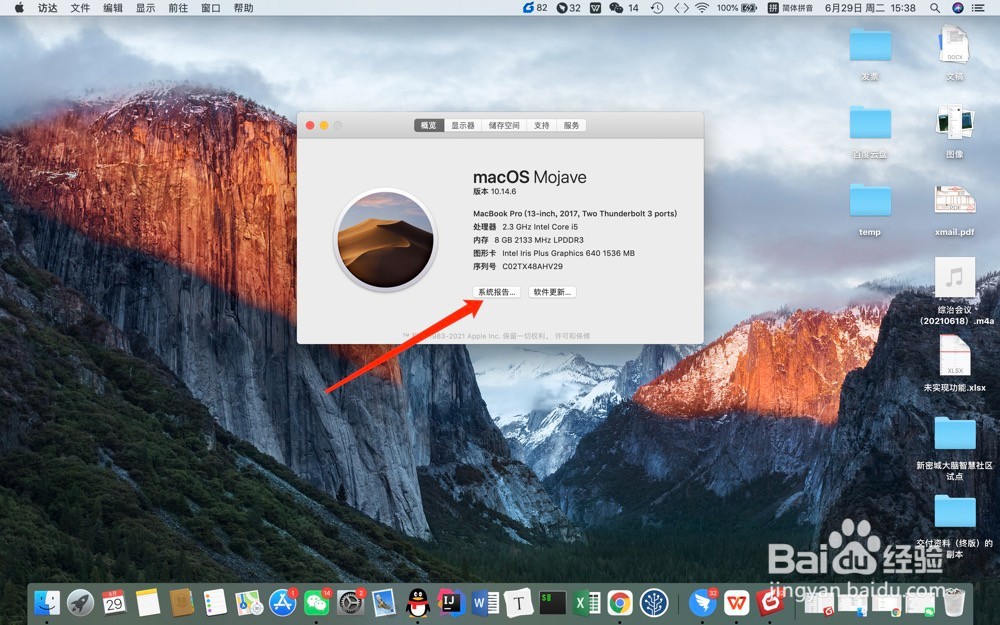Image resolution: width=1000 pixels, height=625 pixels.
Task: Open the Reminders app in dock
Action: [216, 603]
